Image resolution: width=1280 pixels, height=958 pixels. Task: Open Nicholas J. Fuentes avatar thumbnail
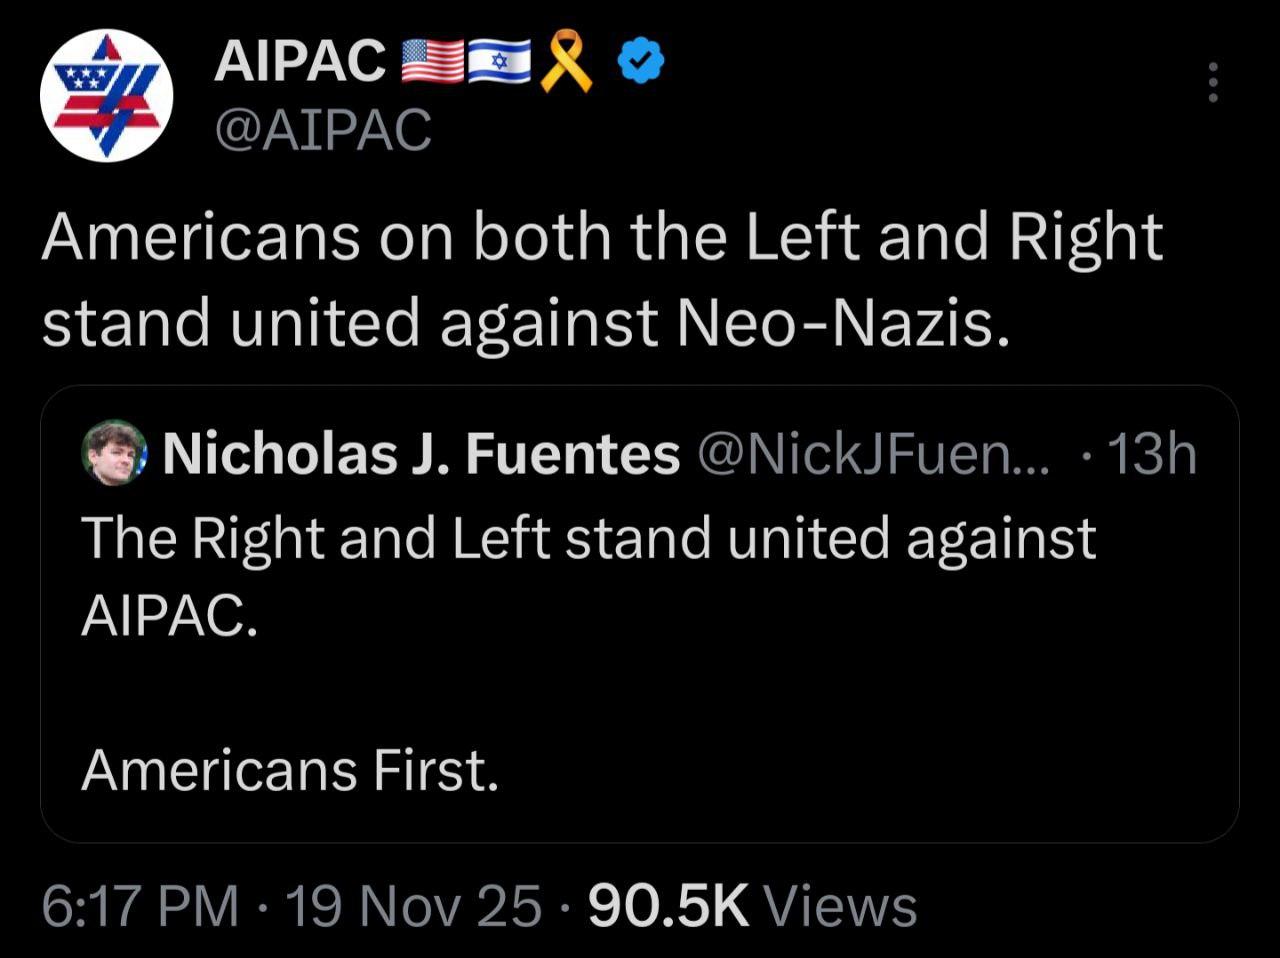(x=114, y=453)
